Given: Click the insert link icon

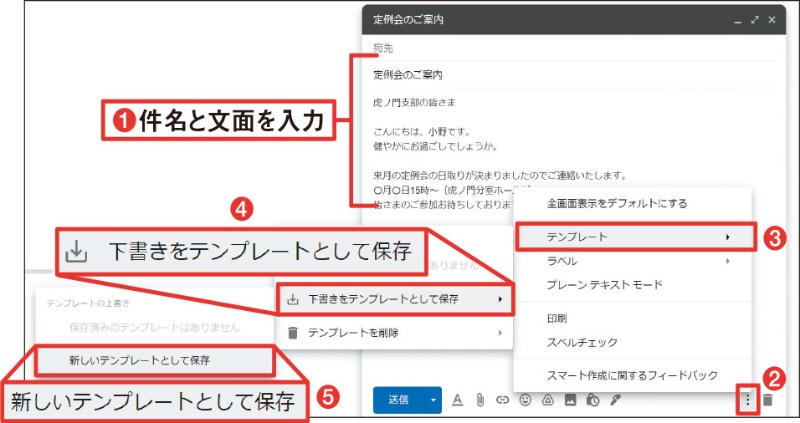Looking at the screenshot, I should 503,400.
